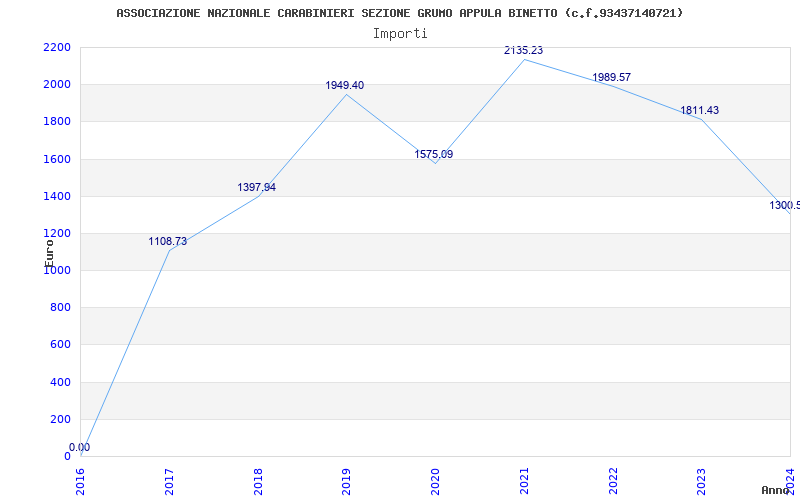Click the 'Anno' x-axis title

coord(775,490)
